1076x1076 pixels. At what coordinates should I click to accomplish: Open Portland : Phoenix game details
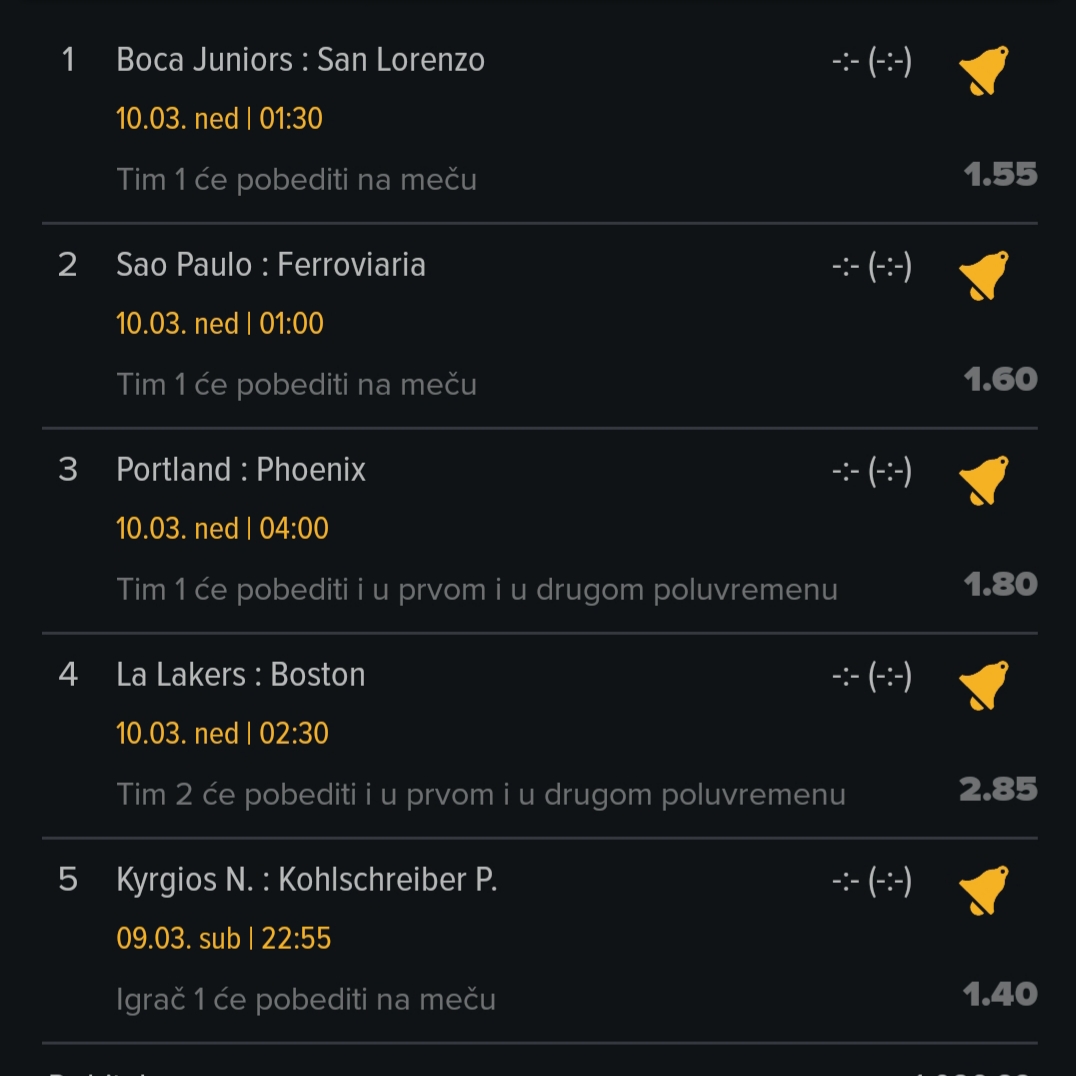point(241,470)
